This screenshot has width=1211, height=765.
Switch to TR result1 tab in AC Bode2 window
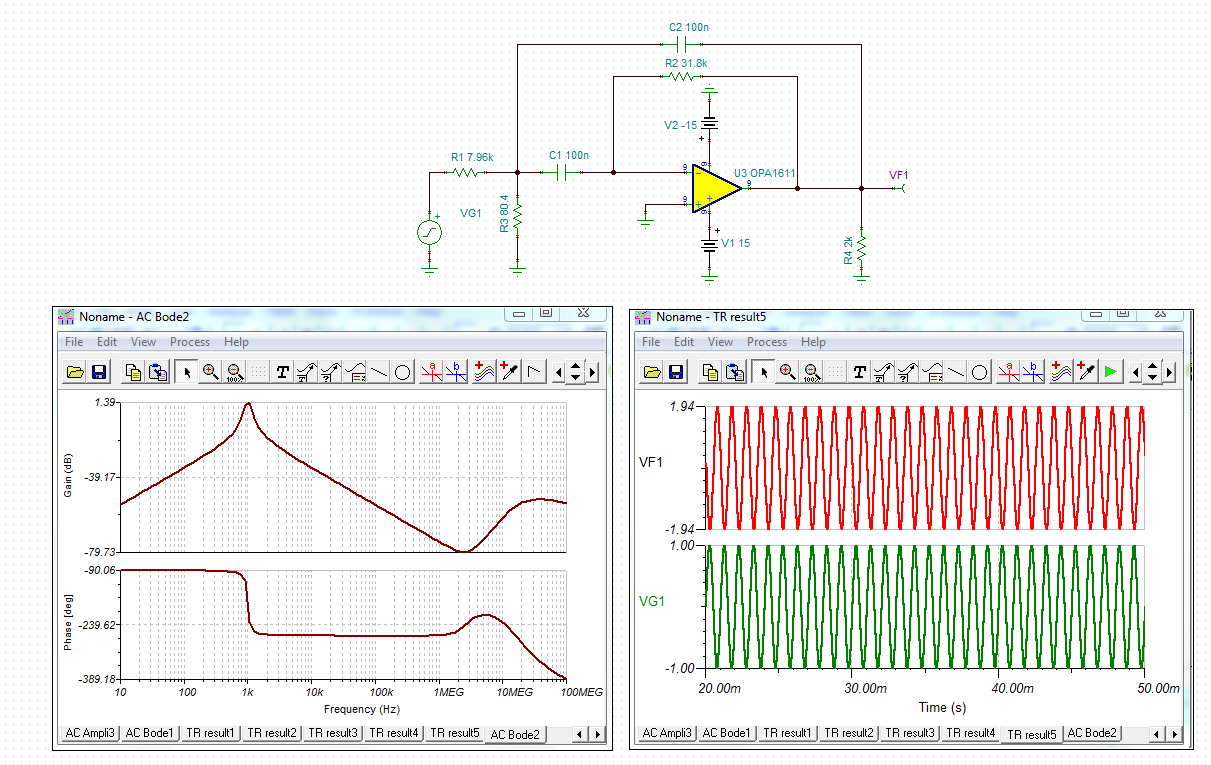click(211, 733)
